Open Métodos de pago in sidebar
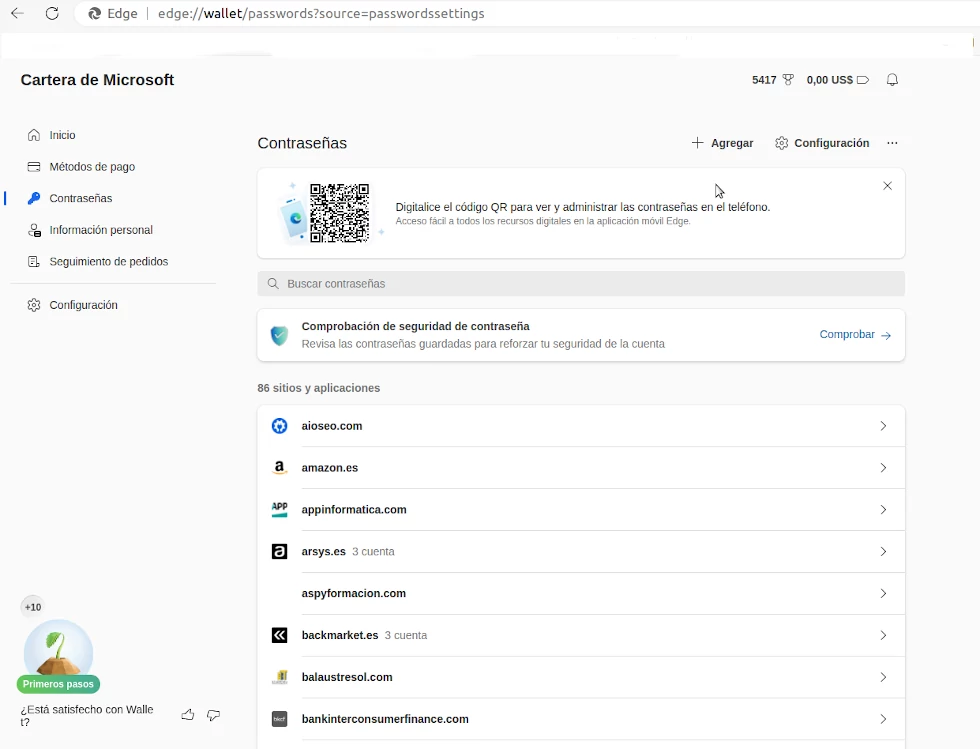 pos(92,167)
